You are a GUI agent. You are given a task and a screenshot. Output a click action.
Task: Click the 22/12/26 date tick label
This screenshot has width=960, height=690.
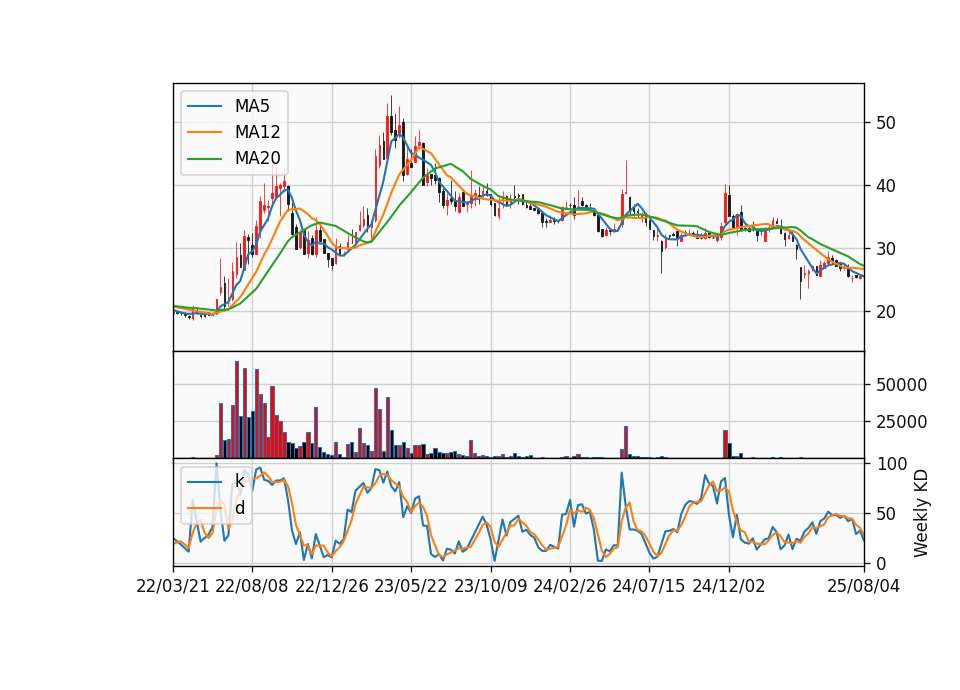(x=332, y=586)
